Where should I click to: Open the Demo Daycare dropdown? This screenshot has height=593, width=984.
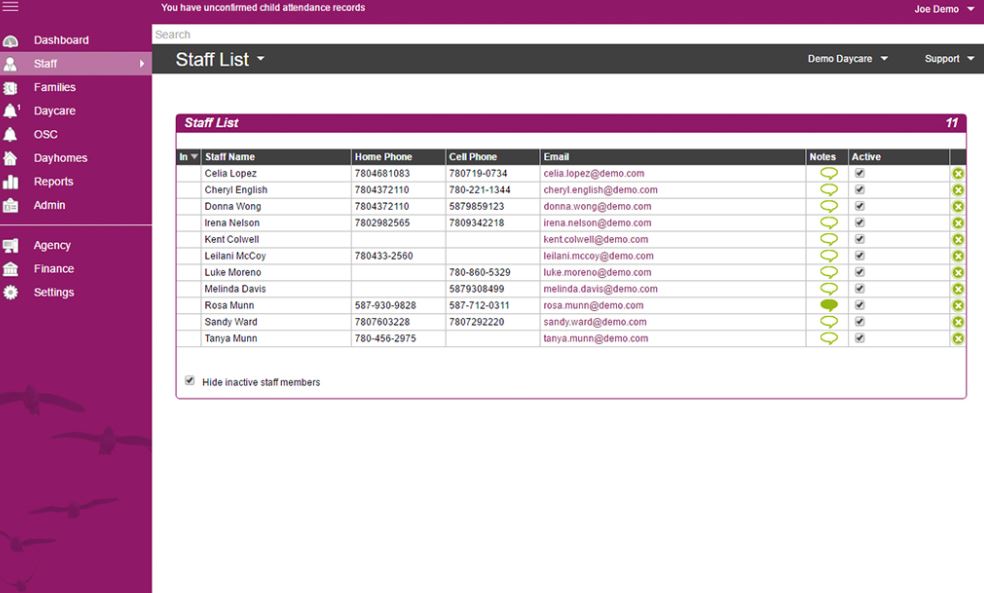click(847, 58)
